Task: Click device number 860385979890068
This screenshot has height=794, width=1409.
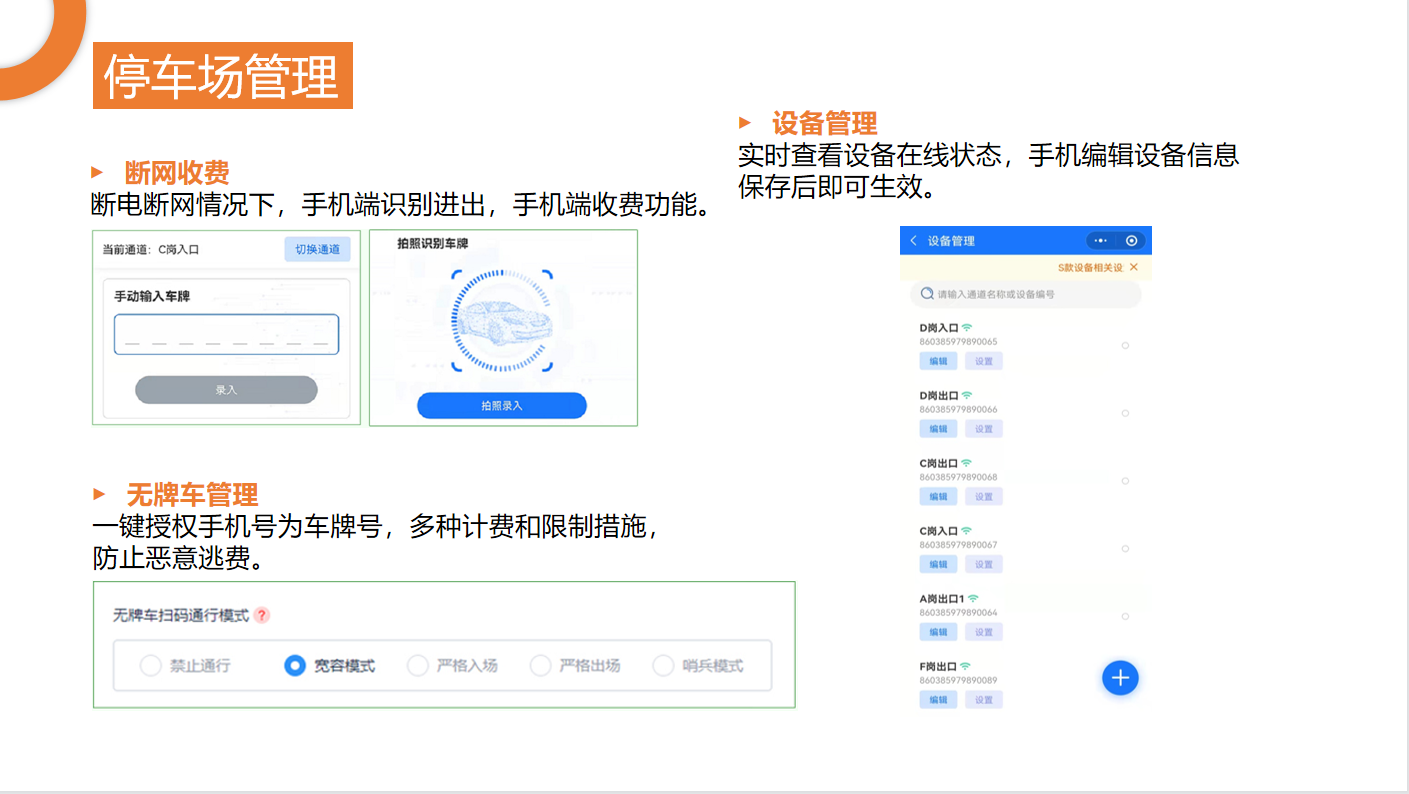Action: point(958,478)
